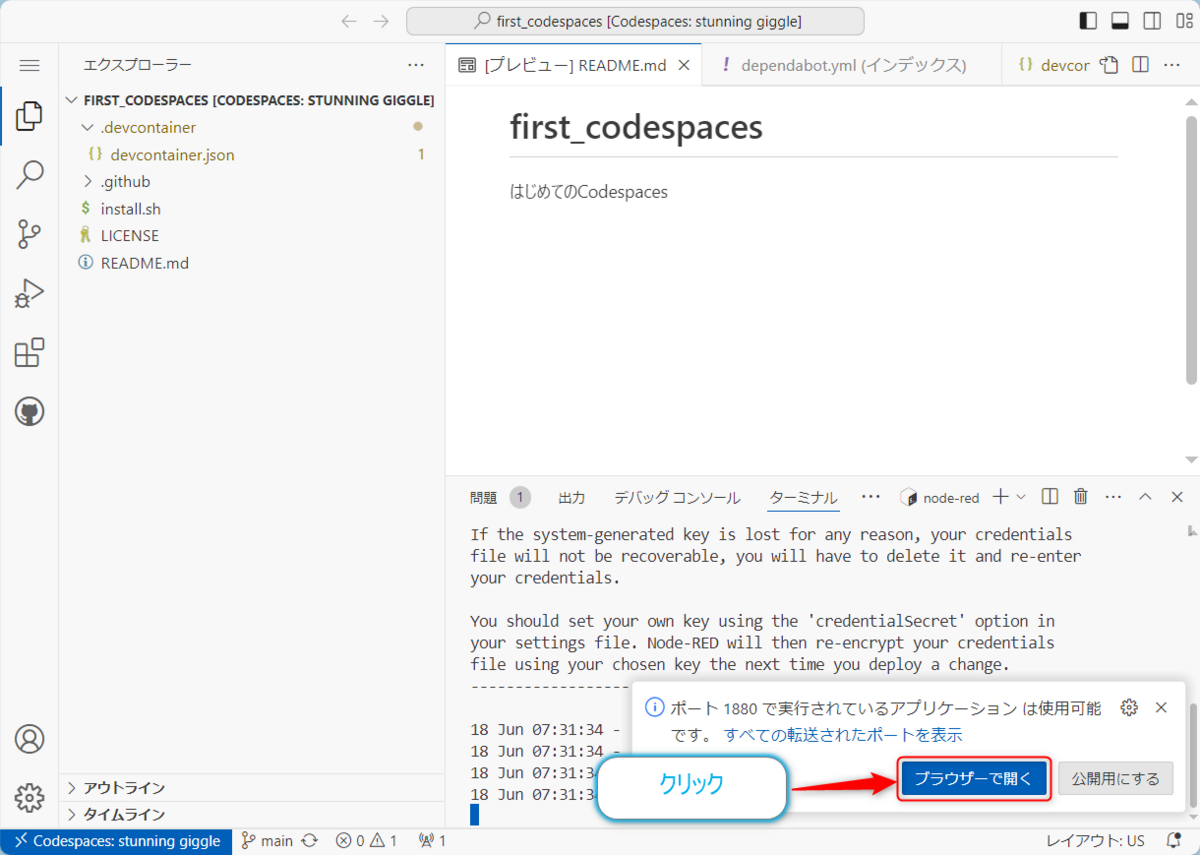Click Codespaces: stunning giggle remote indicator

[x=116, y=841]
